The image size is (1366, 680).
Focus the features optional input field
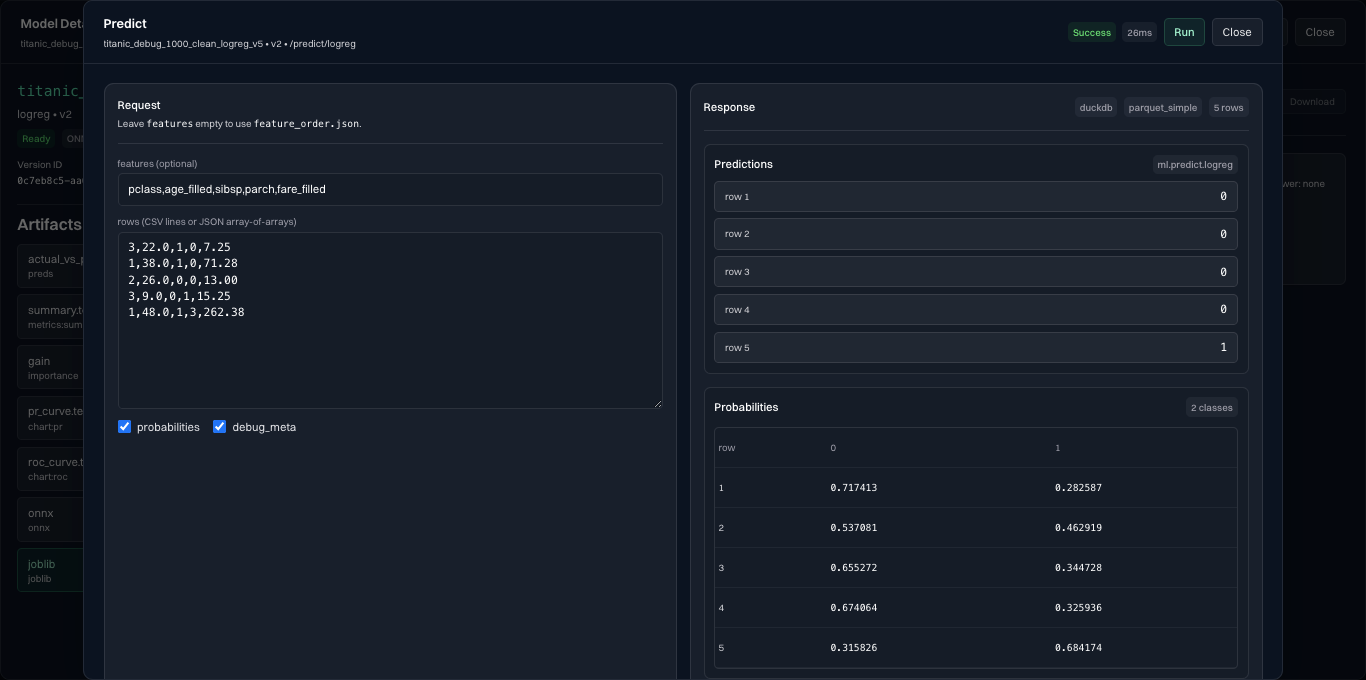point(390,189)
